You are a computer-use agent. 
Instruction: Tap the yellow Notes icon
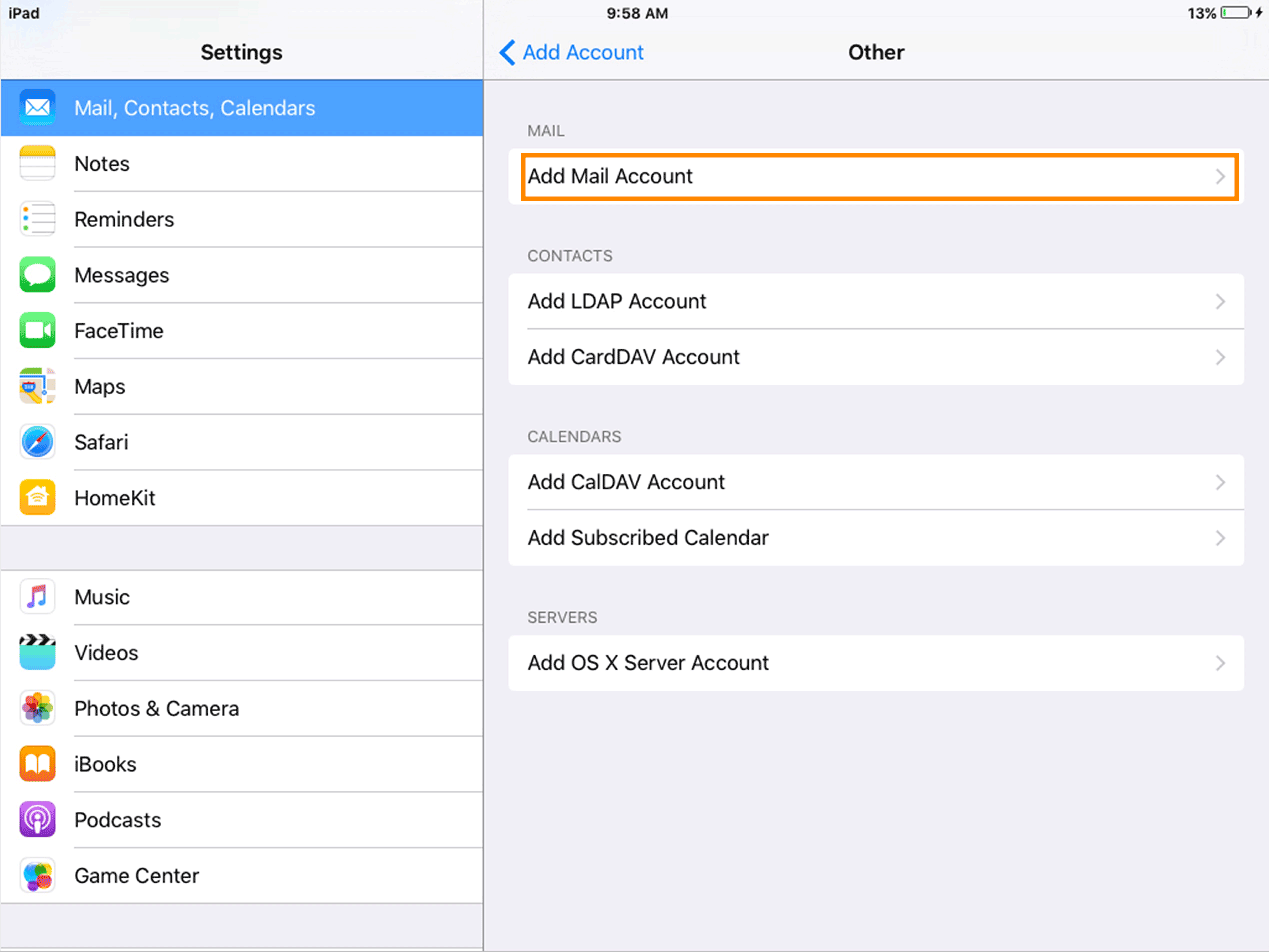point(37,163)
